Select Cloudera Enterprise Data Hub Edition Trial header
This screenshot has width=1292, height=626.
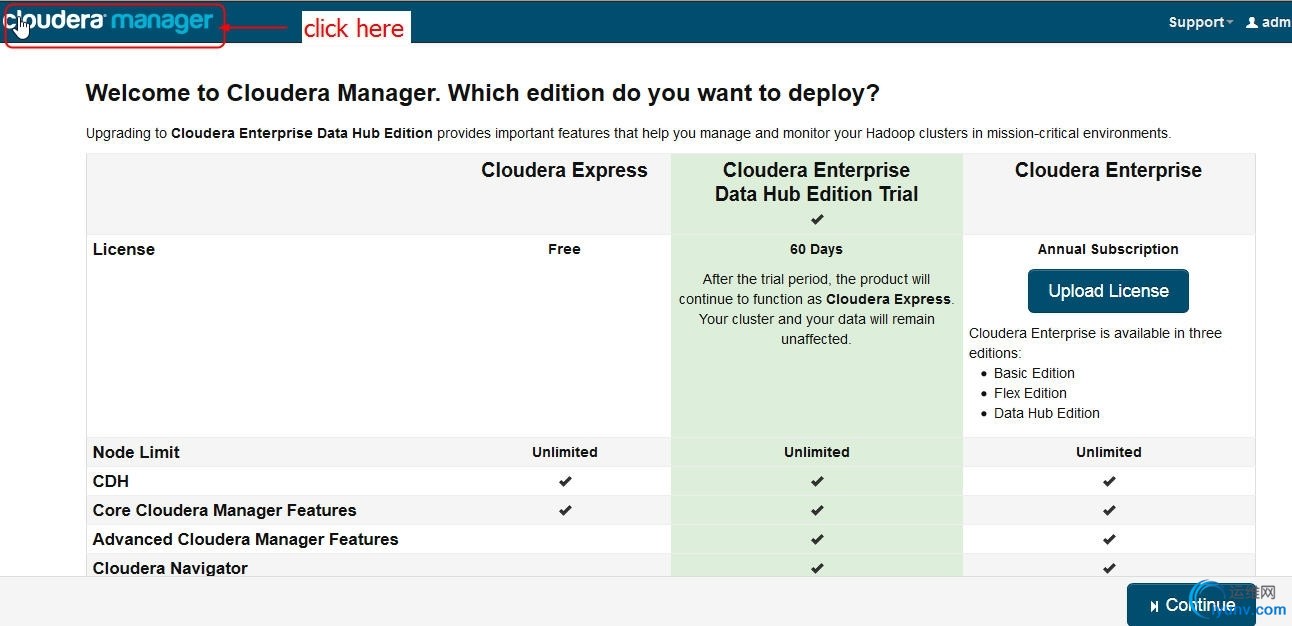[x=816, y=182]
